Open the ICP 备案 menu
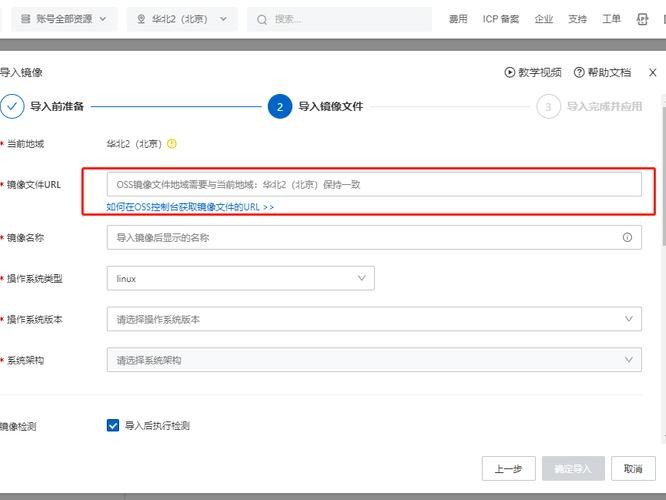 [x=501, y=19]
